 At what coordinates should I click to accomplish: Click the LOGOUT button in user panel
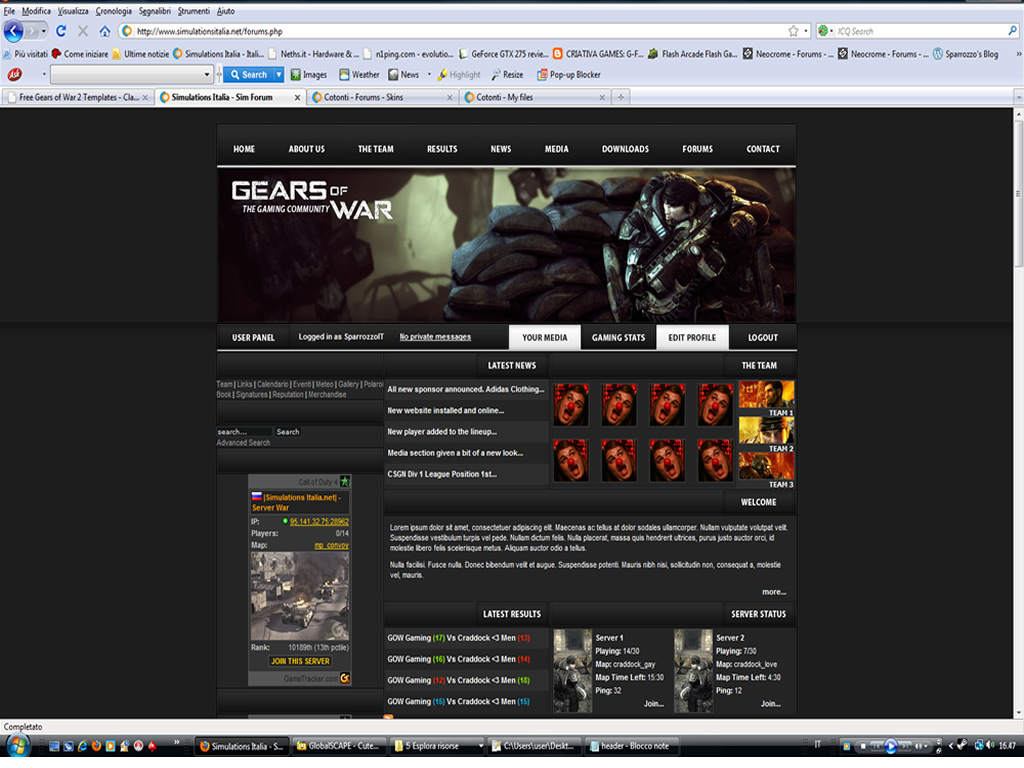(x=762, y=337)
